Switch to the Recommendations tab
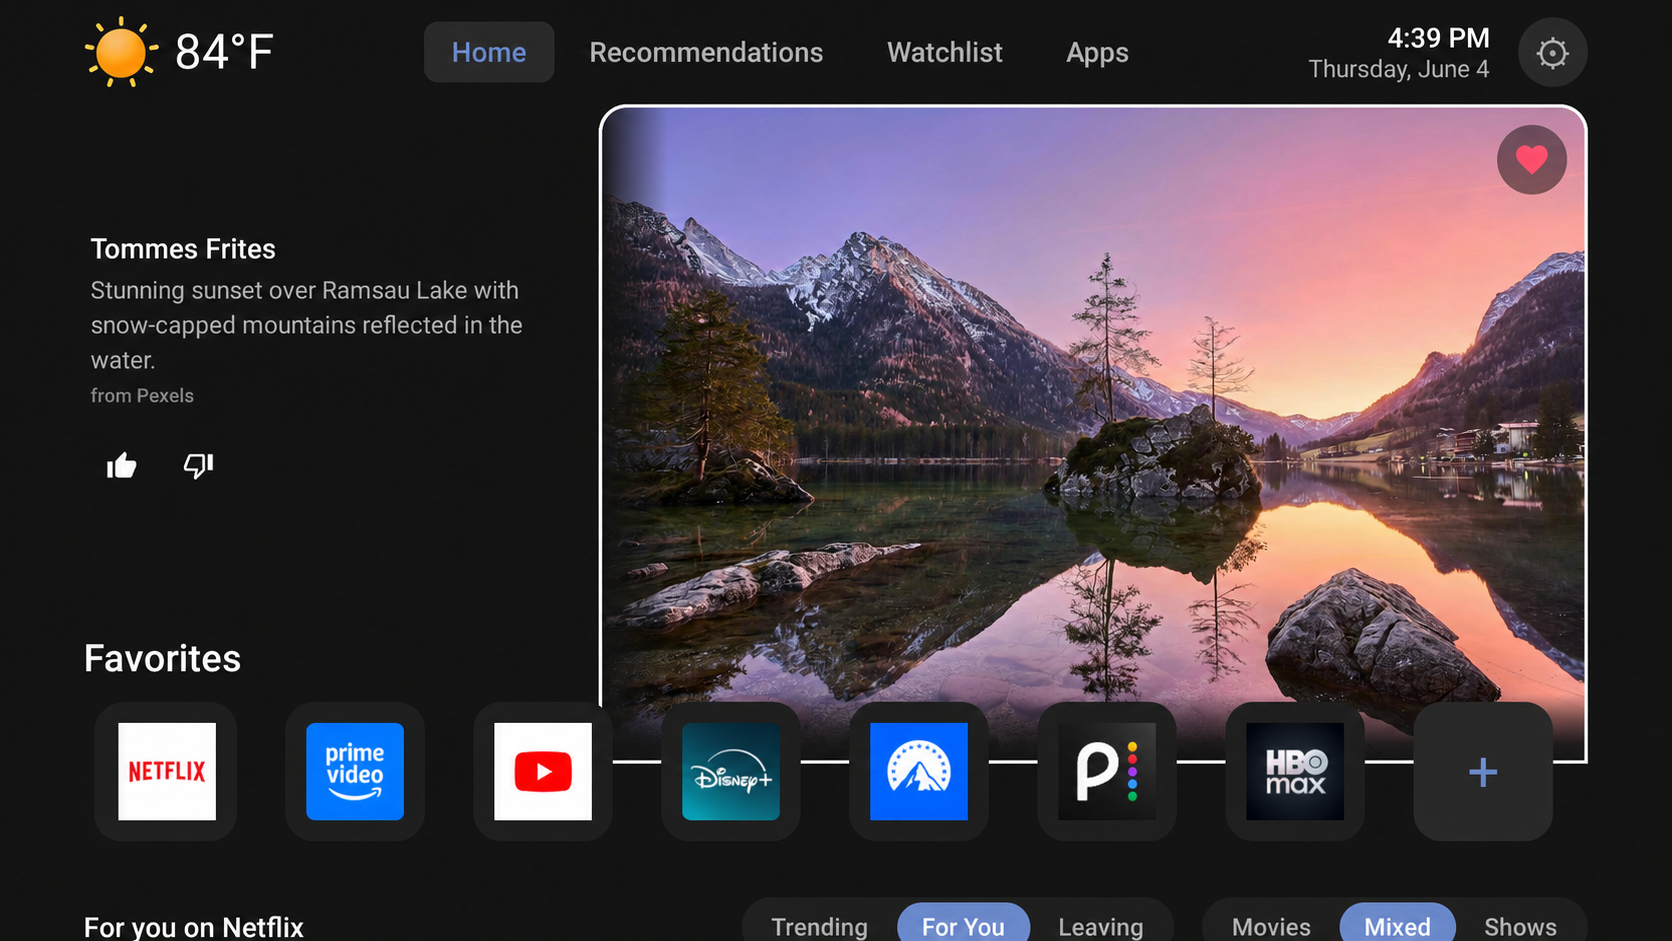Image resolution: width=1672 pixels, height=941 pixels. coord(706,52)
